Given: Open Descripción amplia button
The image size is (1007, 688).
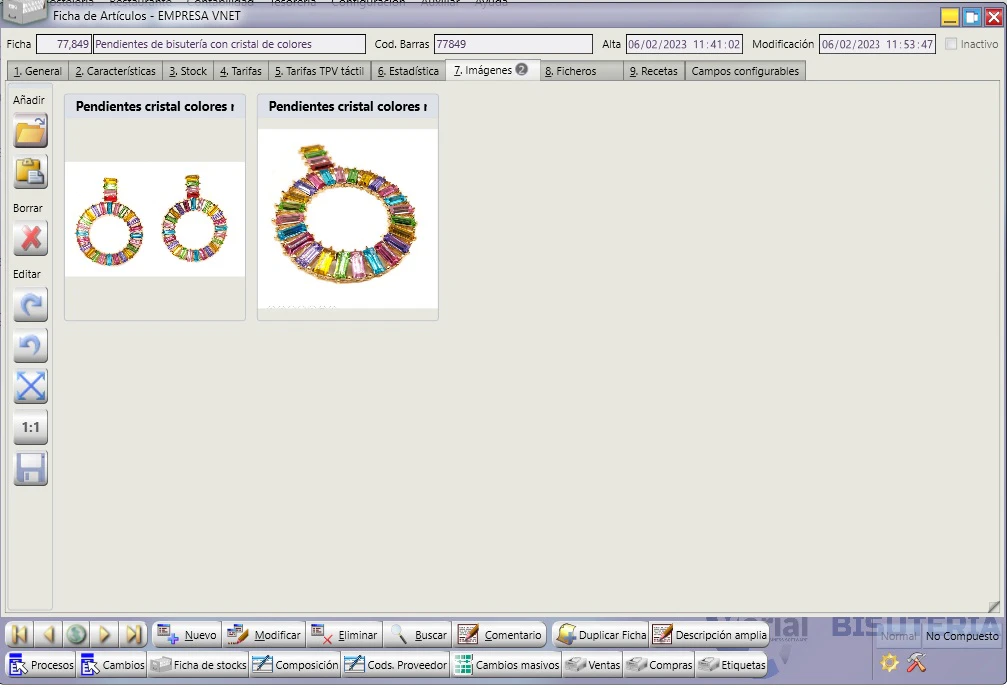Looking at the screenshot, I should click(x=710, y=635).
